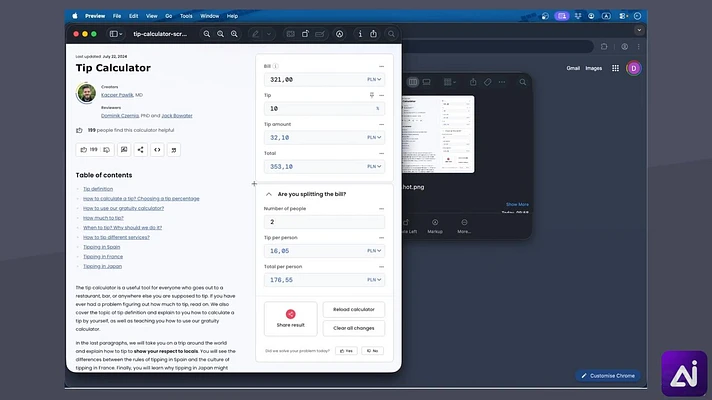Click the Share result button

[x=291, y=319]
